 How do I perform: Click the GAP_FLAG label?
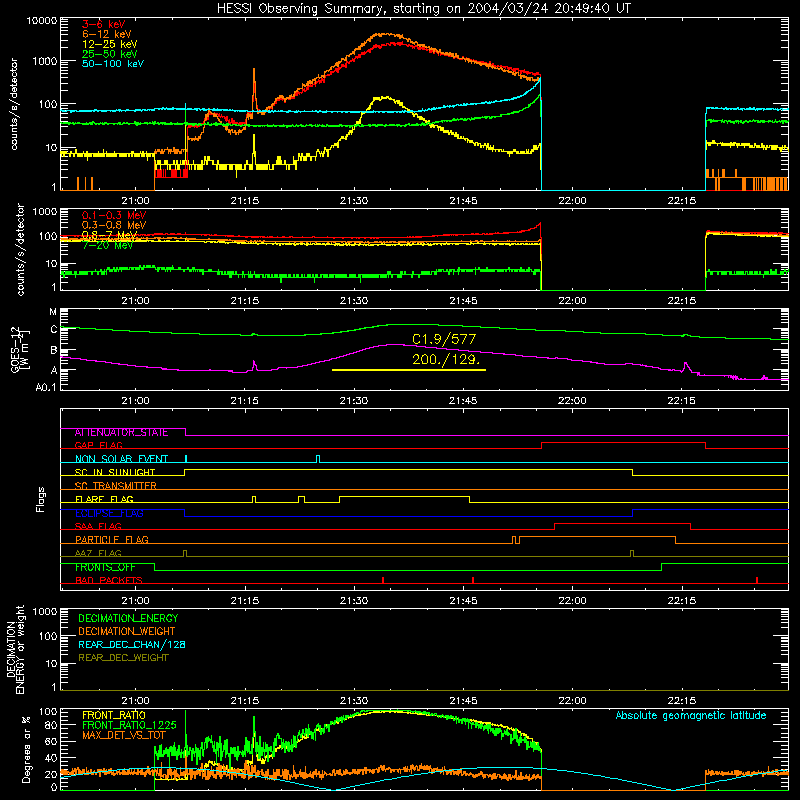98,445
